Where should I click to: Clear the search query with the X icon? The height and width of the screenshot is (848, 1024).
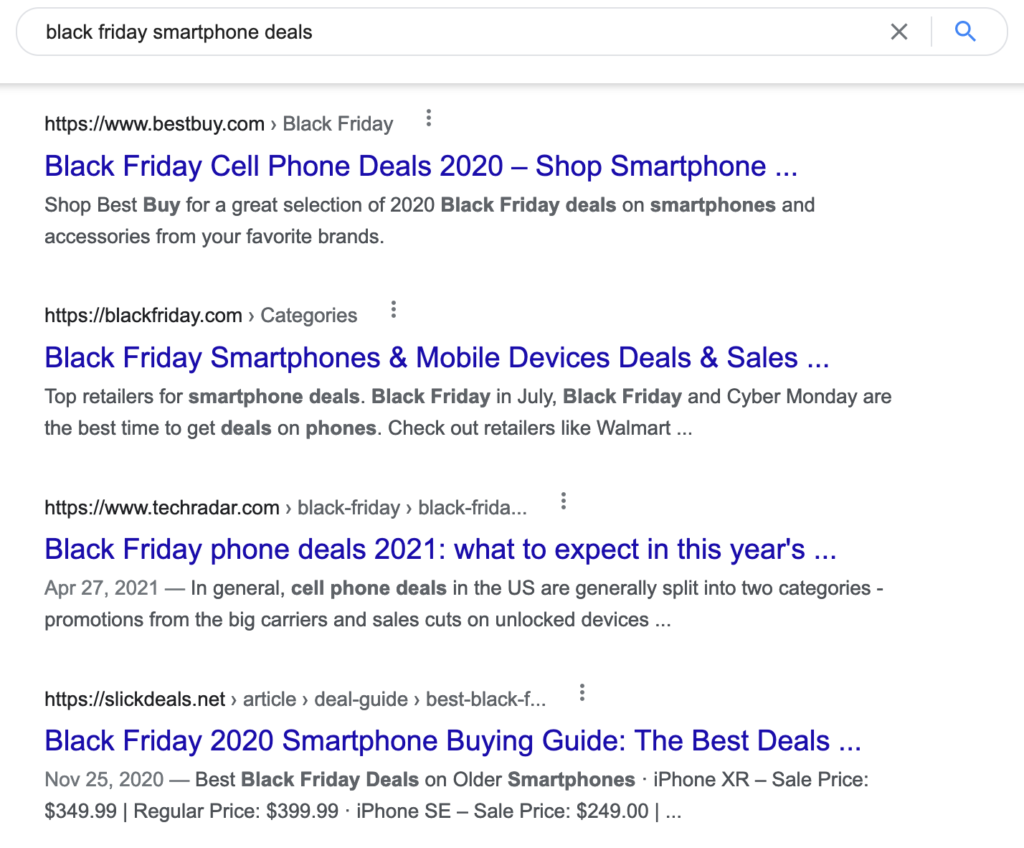[899, 32]
